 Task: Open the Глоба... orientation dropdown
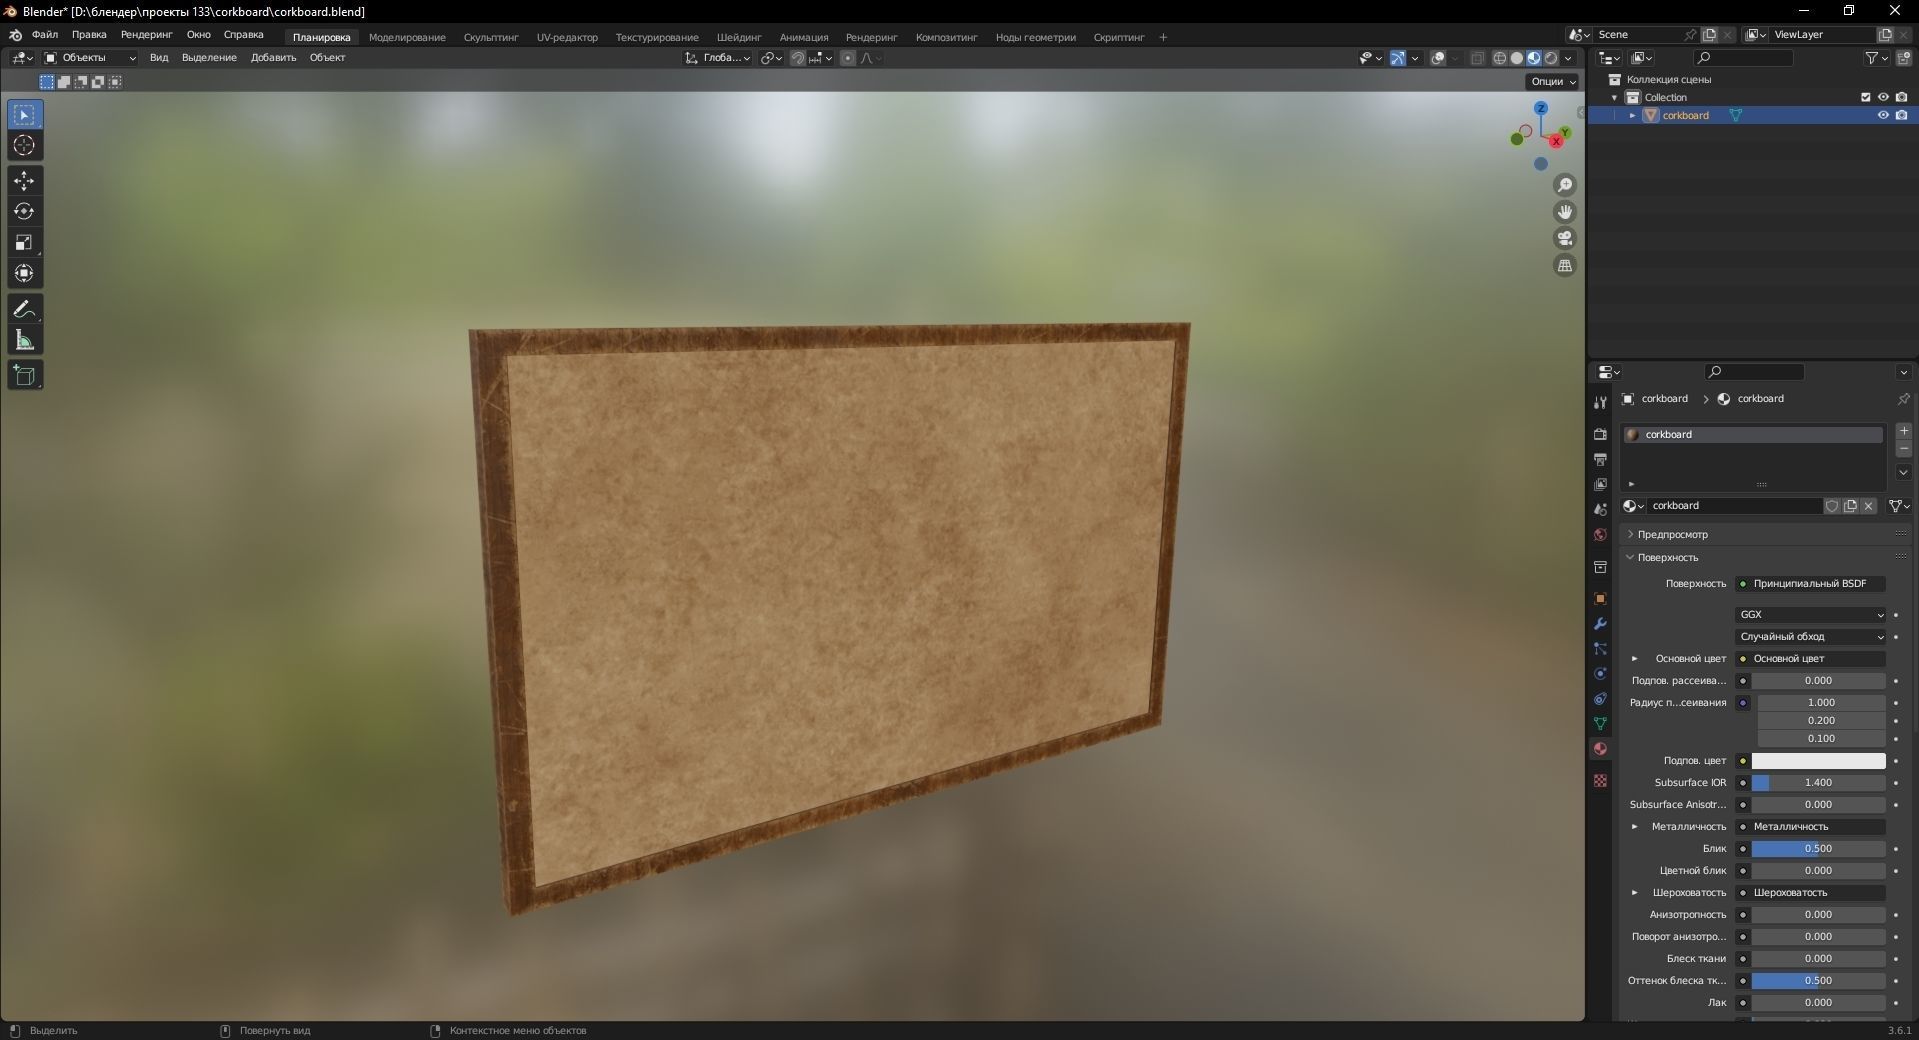(718, 58)
